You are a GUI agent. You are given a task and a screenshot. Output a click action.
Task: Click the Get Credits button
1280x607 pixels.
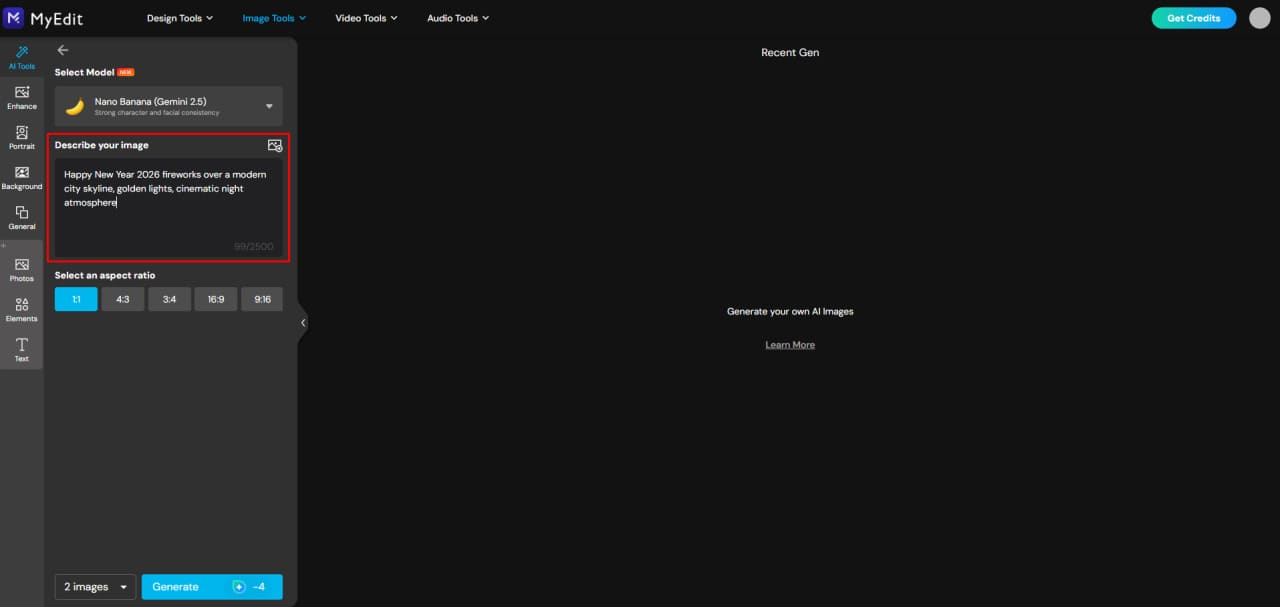(1194, 18)
